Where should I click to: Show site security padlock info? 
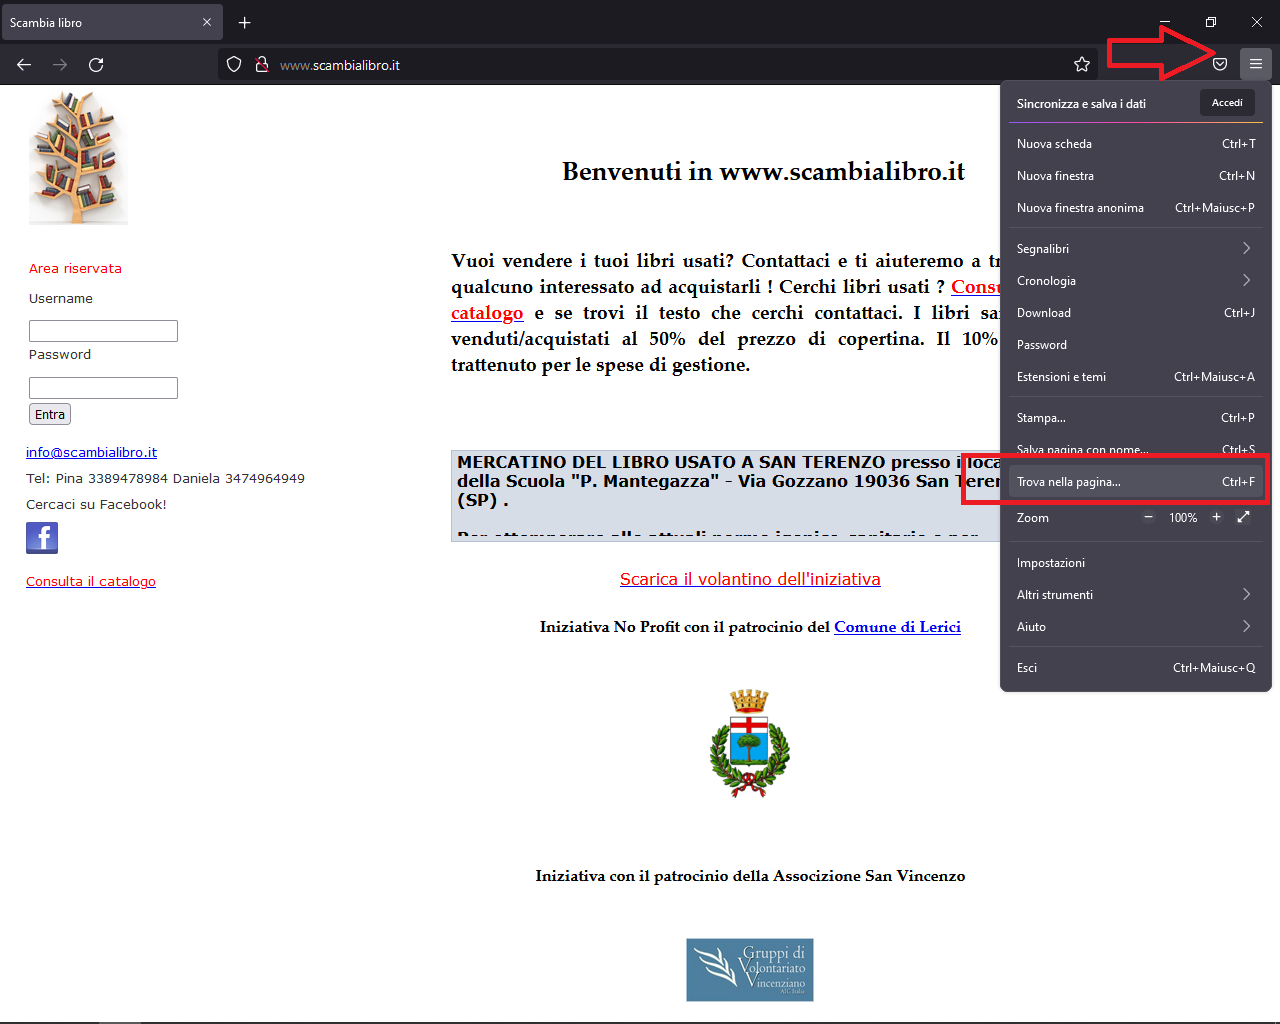point(262,64)
